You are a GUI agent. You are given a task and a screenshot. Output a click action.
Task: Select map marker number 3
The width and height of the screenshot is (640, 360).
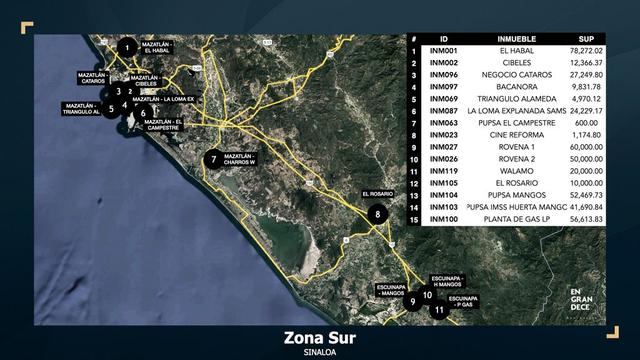click(118, 91)
